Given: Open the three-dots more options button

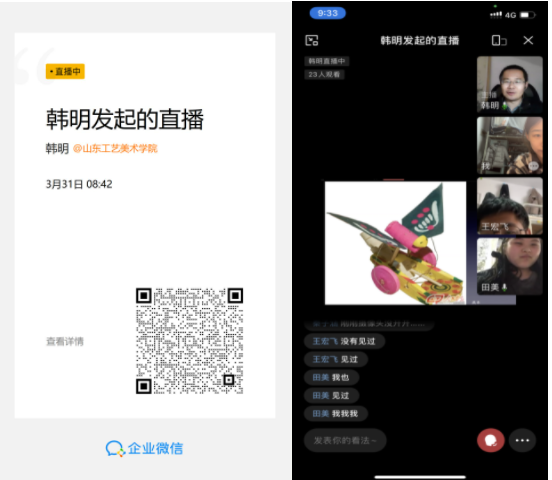Looking at the screenshot, I should tap(522, 440).
